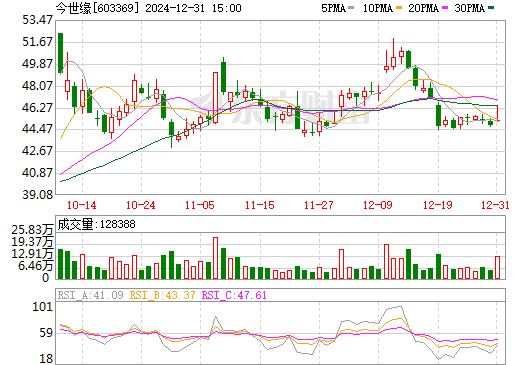
Task: Click the 20PMA magenta legend swatch
Action: (x=445, y=8)
